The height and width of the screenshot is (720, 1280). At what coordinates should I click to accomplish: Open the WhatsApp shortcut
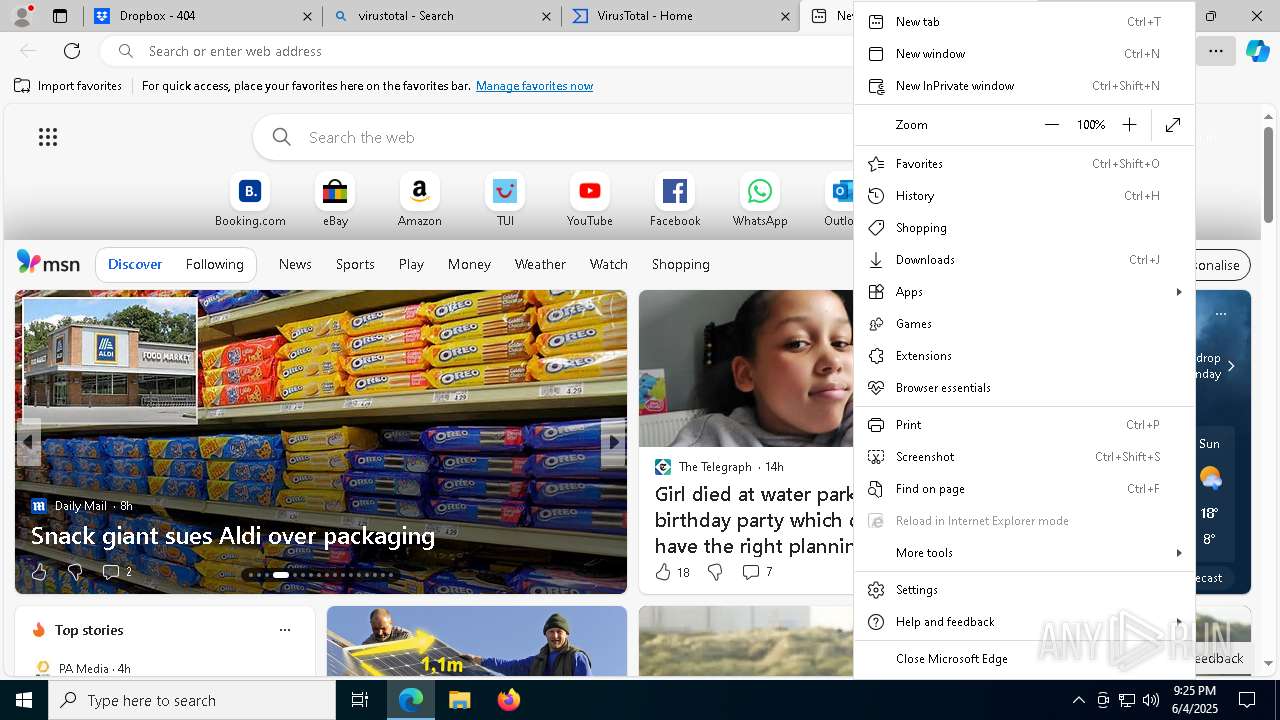click(x=760, y=201)
